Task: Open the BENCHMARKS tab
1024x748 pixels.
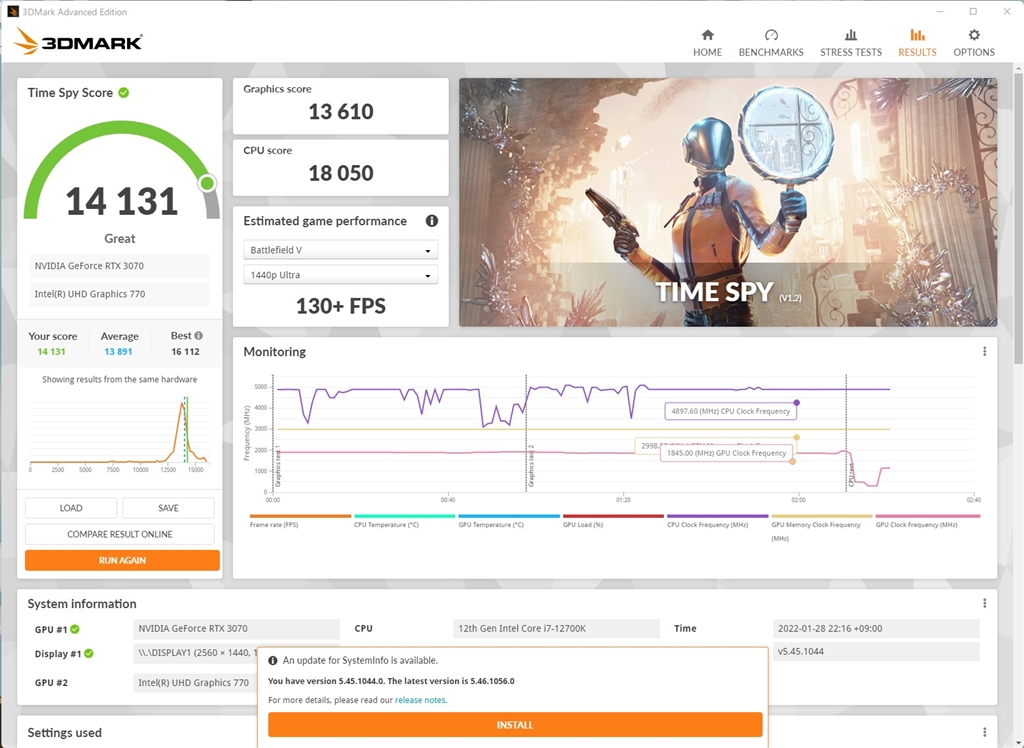Action: 771,43
